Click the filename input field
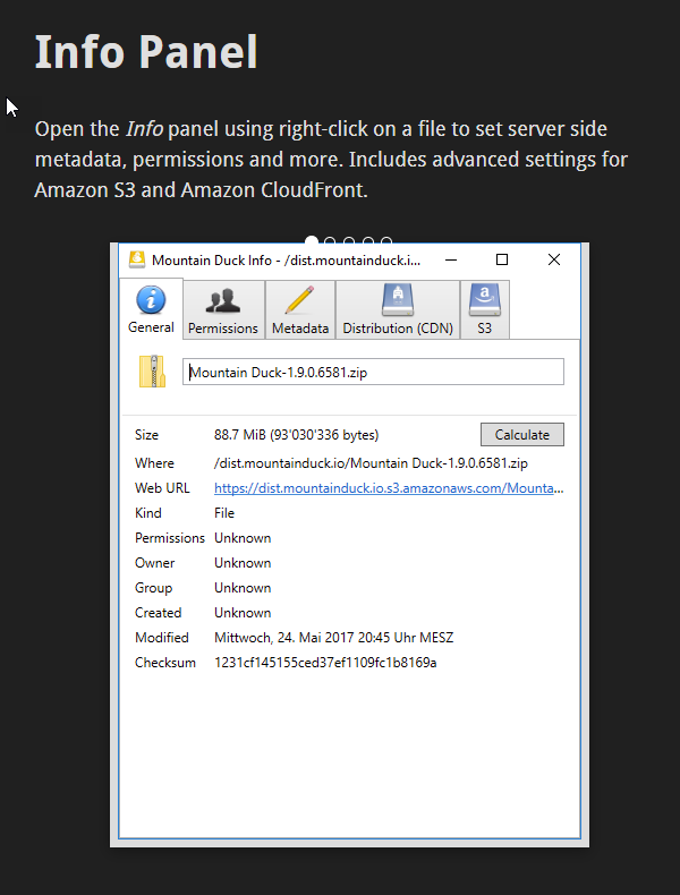This screenshot has width=680, height=895. 373,372
